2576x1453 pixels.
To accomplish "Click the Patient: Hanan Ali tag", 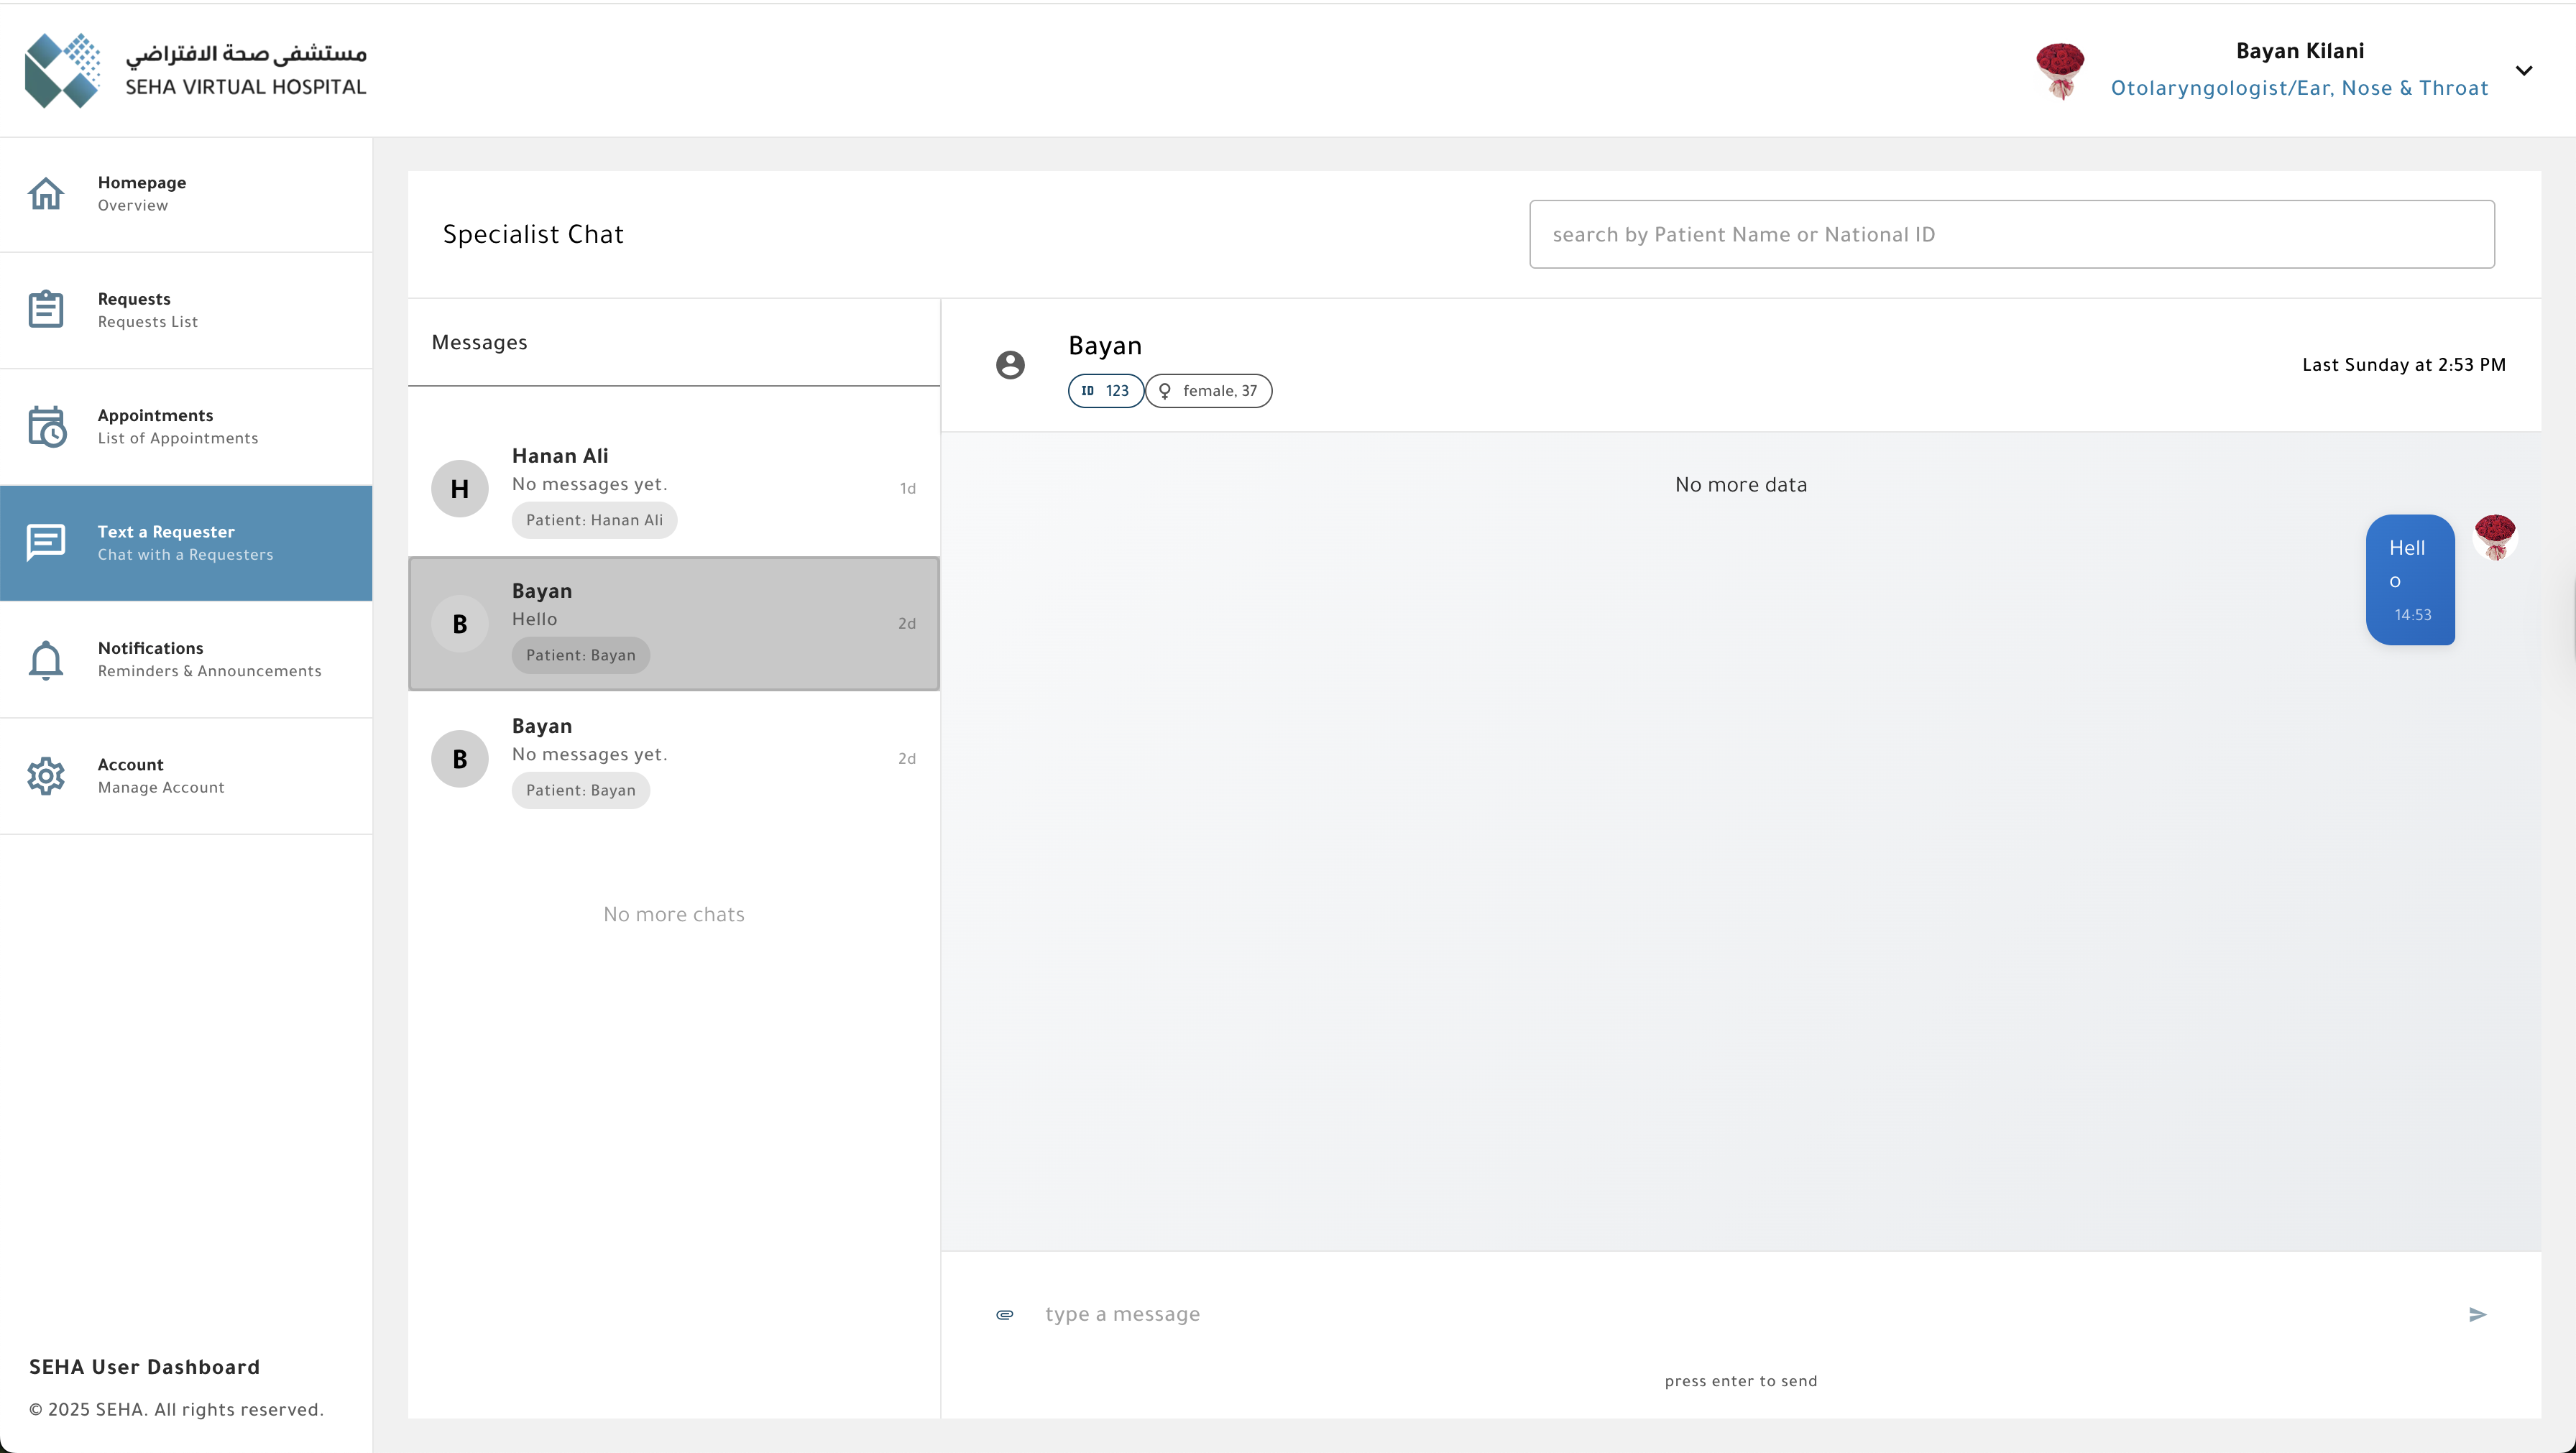I will pyautogui.click(x=594, y=520).
